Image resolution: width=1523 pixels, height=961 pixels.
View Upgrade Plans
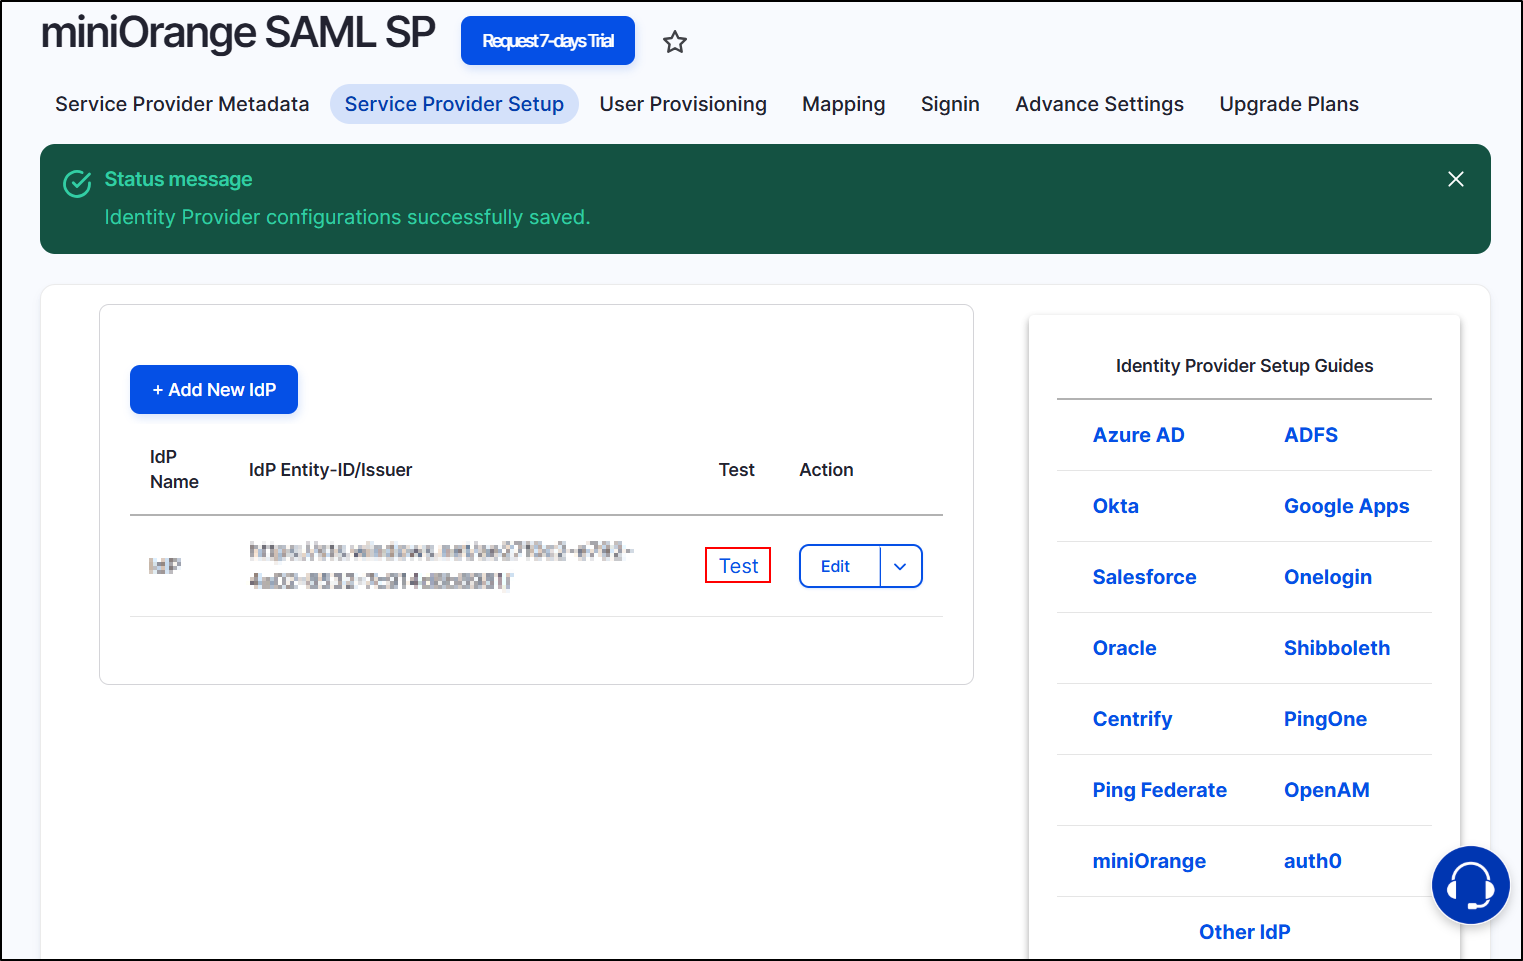[1289, 103]
